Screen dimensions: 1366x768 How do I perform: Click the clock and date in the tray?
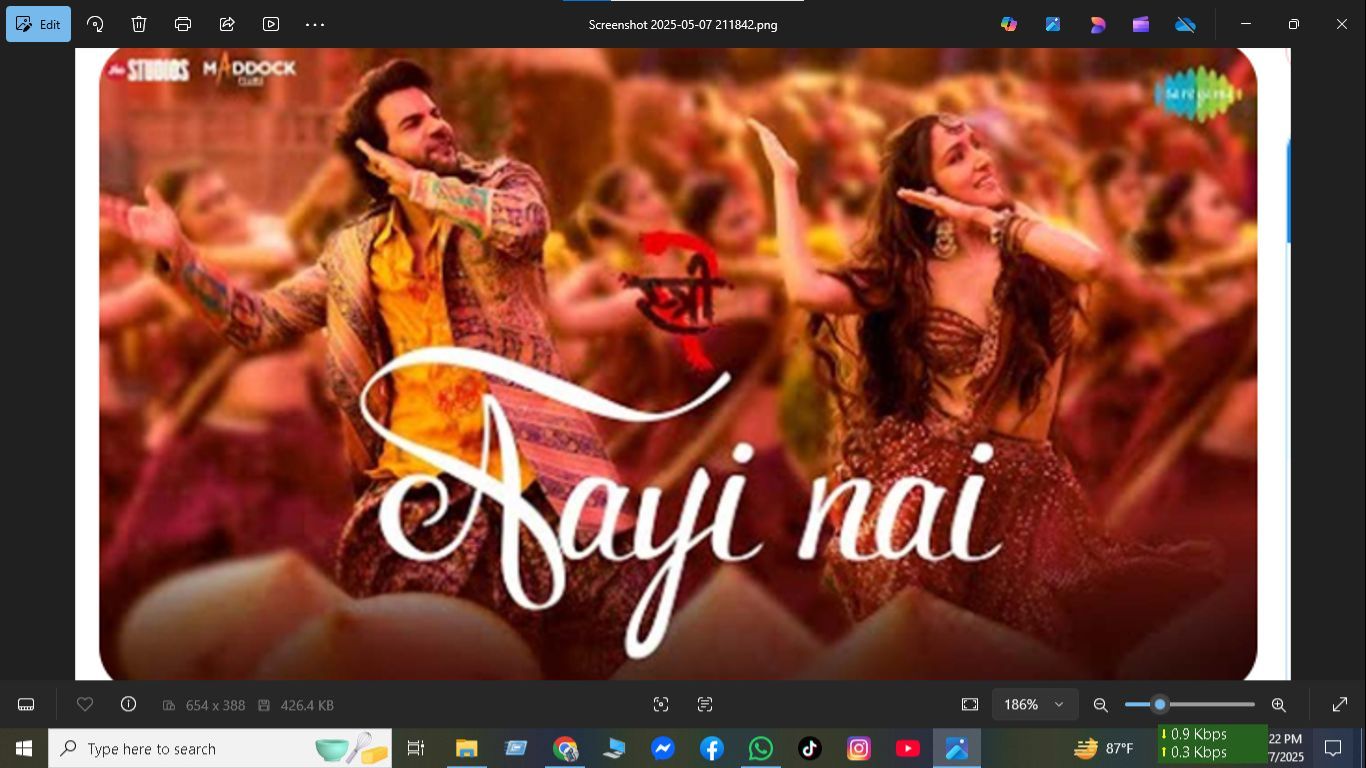coord(1286,748)
